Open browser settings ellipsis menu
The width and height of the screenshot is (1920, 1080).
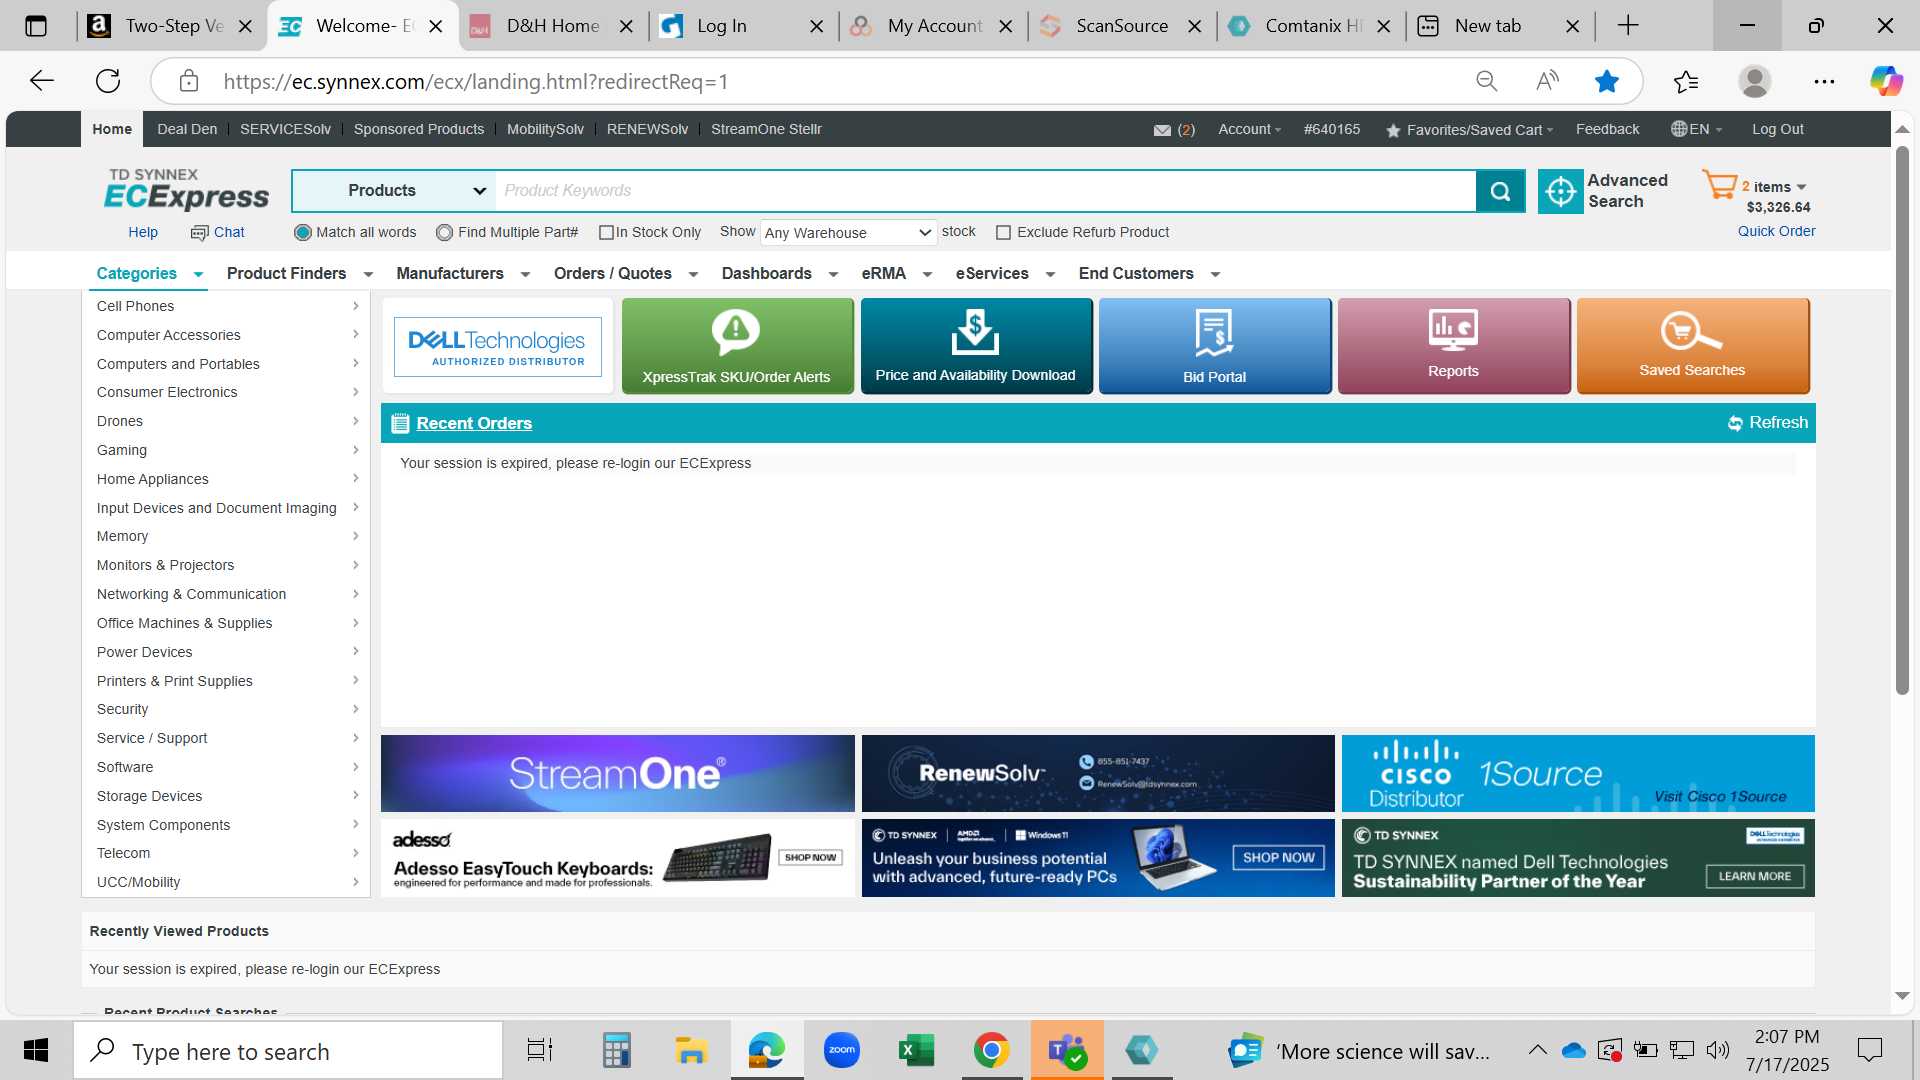[x=1824, y=81]
